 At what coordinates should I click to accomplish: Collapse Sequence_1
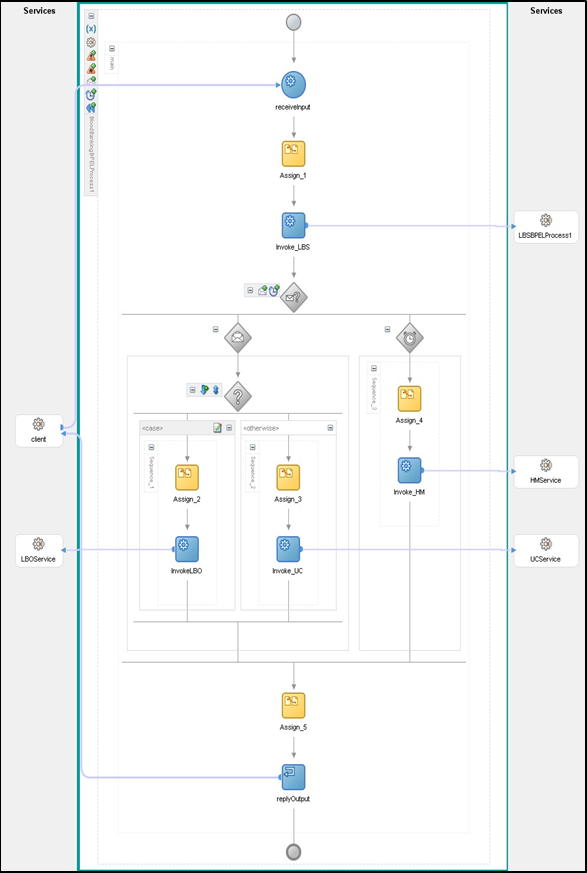(x=151, y=448)
